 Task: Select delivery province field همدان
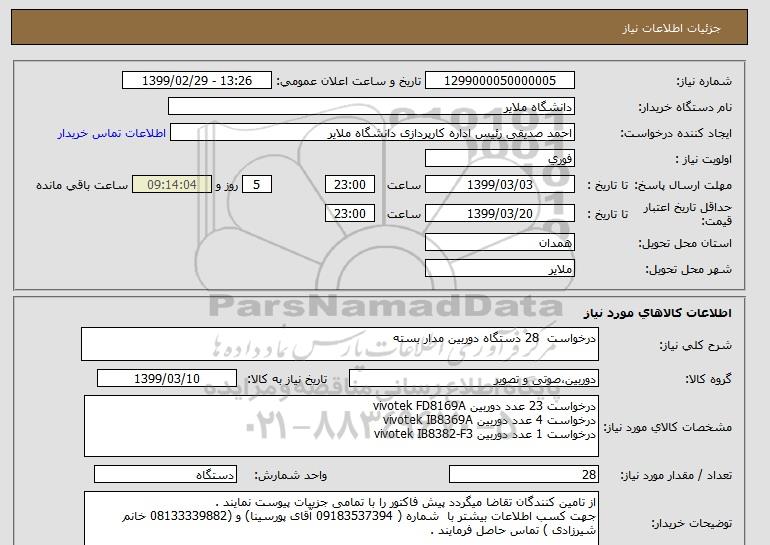click(499, 243)
